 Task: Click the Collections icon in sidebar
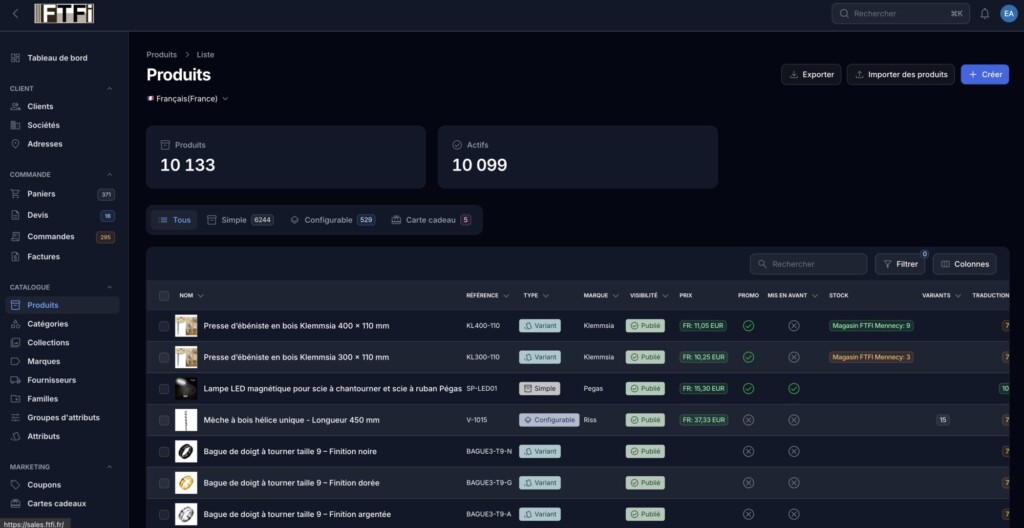[x=16, y=342]
